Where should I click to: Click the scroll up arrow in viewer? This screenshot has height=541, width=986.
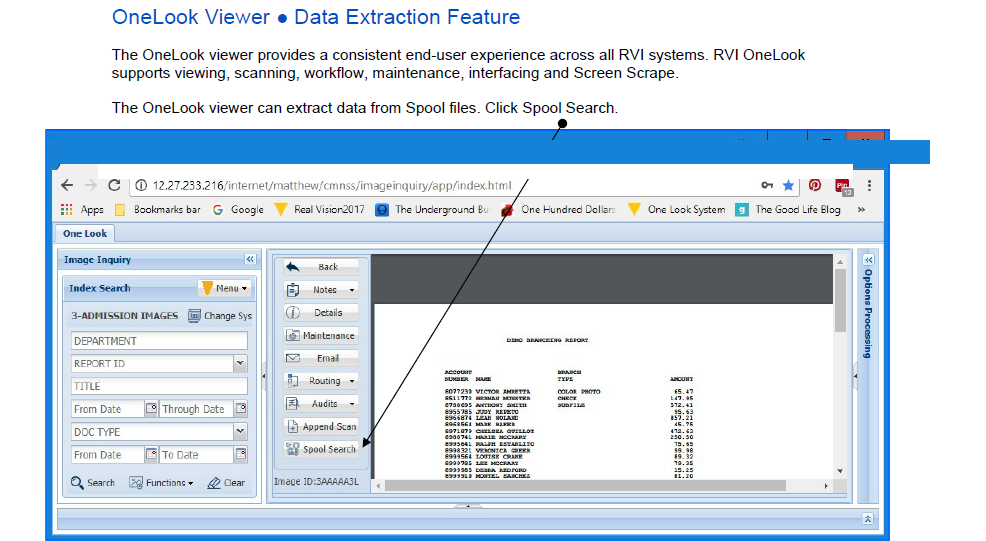pyautogui.click(x=840, y=262)
